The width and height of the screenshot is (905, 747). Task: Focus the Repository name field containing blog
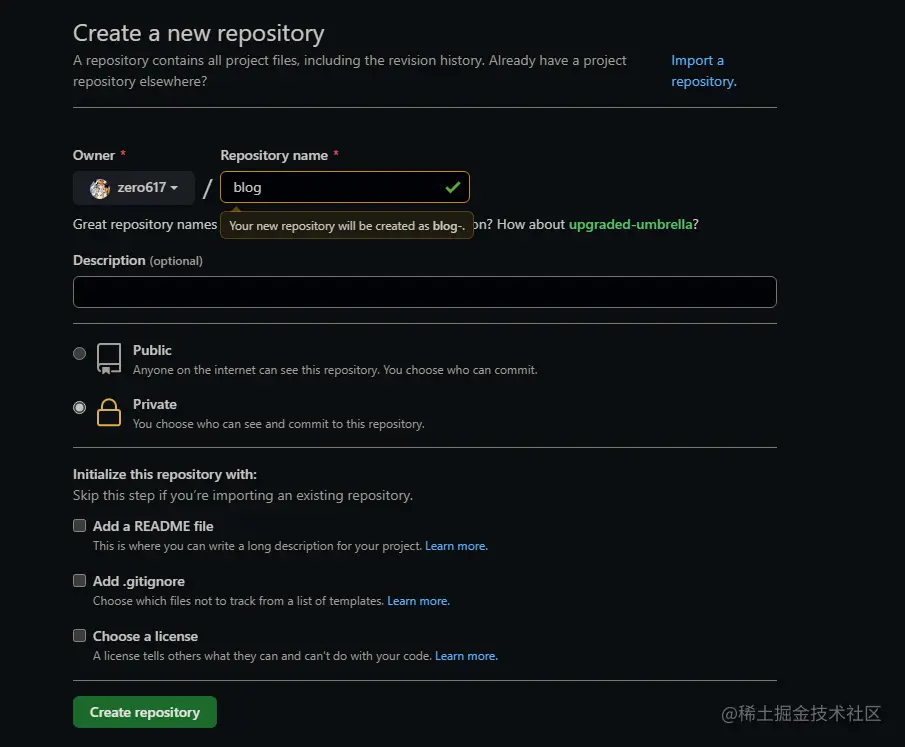pos(345,187)
